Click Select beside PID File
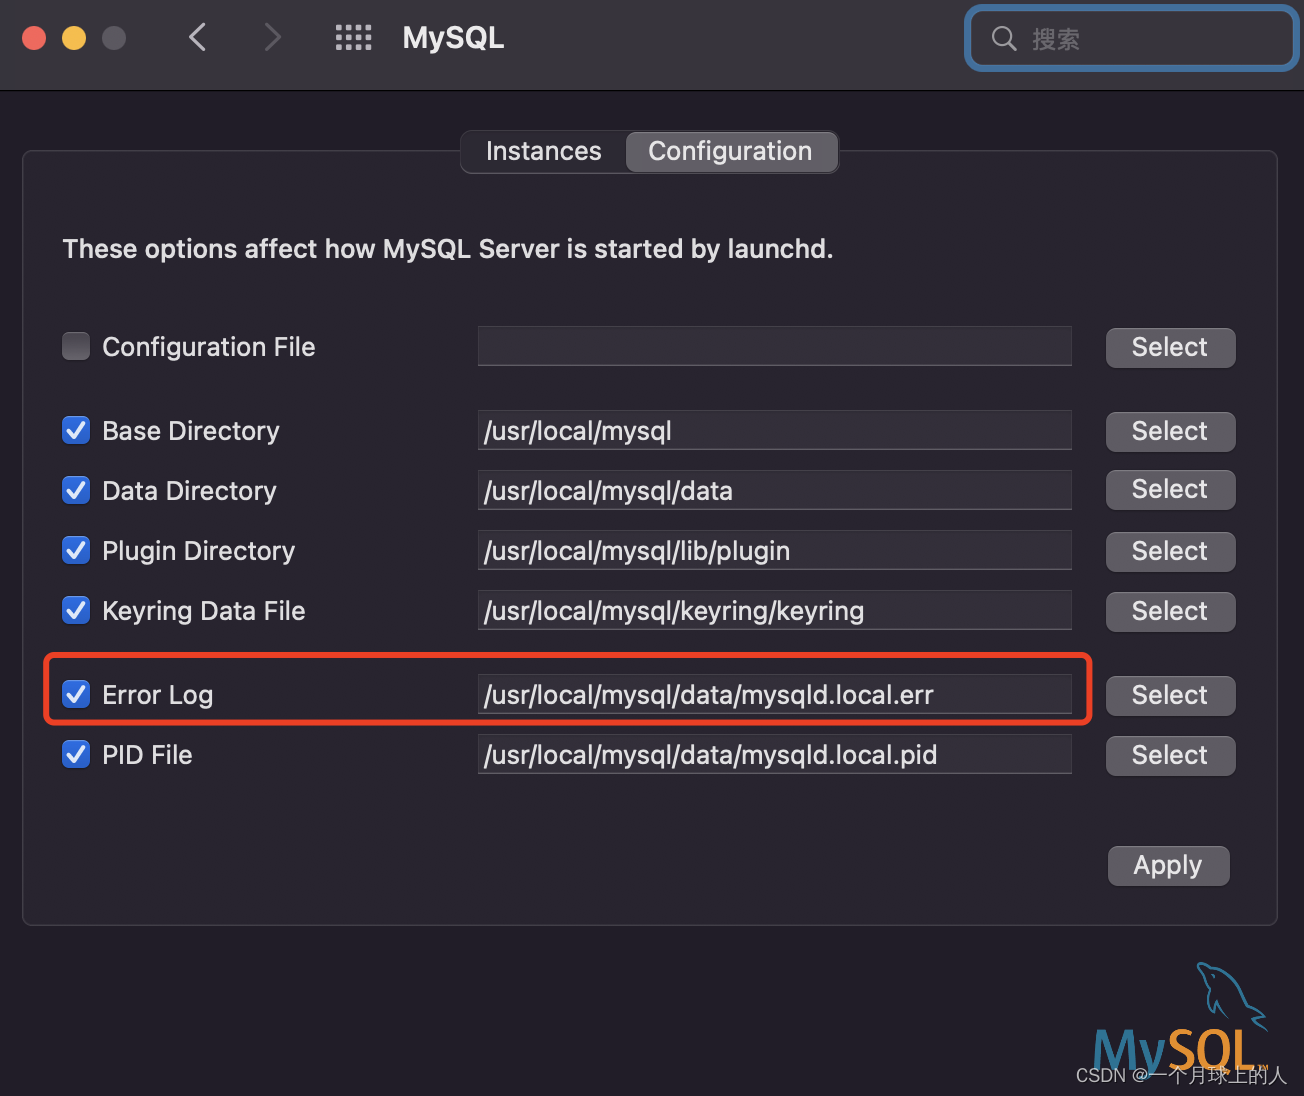Screen dimensions: 1304x1096 point(1170,755)
